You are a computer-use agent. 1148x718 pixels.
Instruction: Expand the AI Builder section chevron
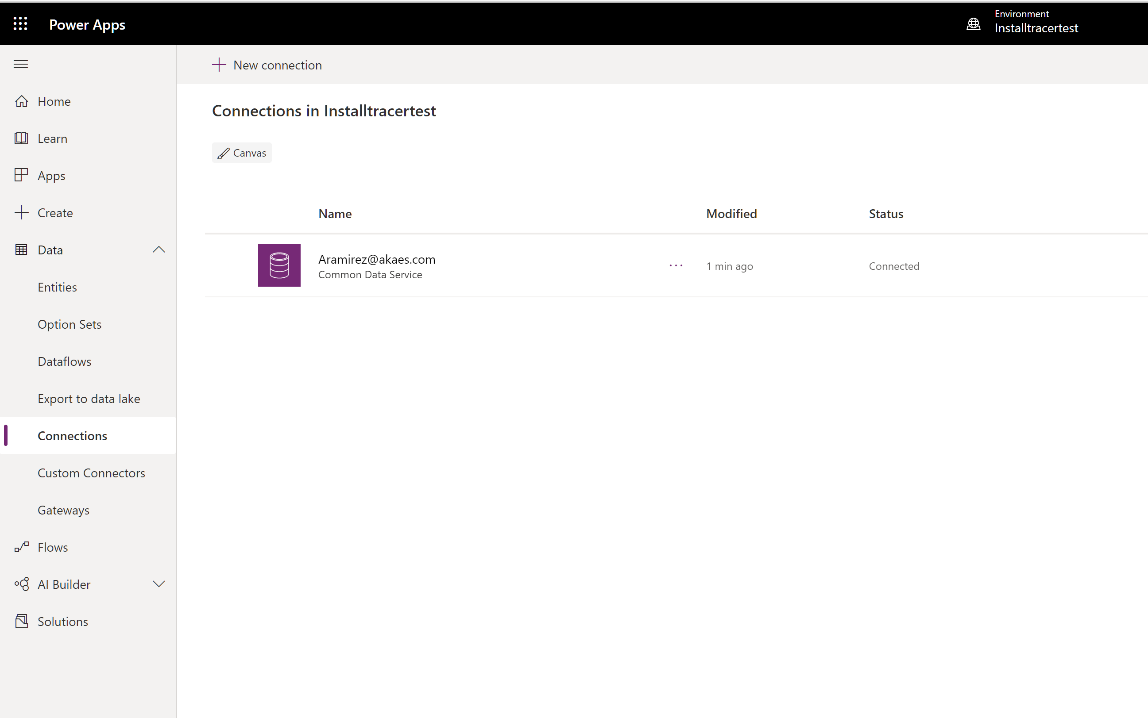coord(158,584)
